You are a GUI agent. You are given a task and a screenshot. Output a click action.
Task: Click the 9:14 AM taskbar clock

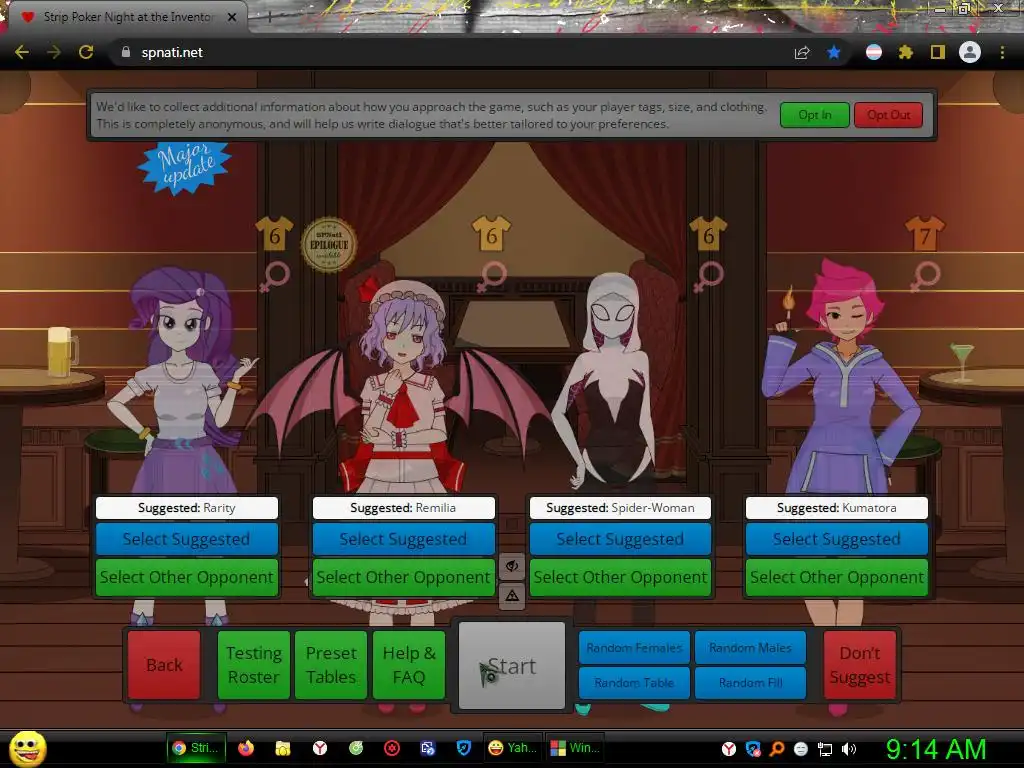(936, 749)
